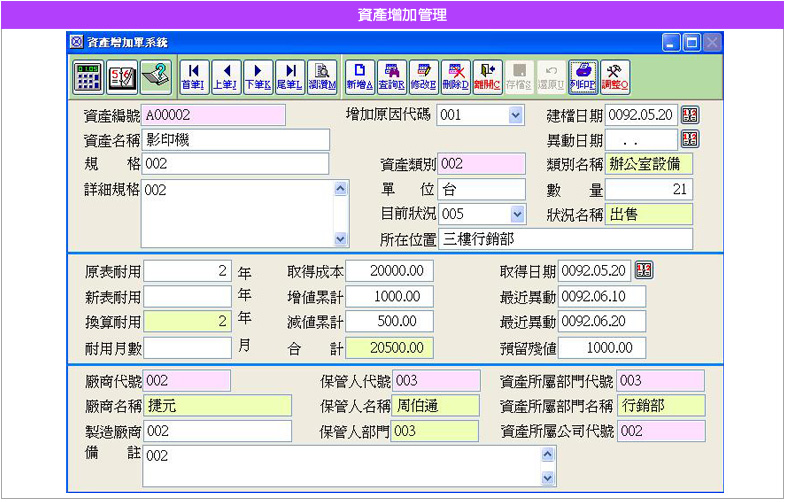Add a new record (新增)
The image size is (786, 502).
(358, 75)
